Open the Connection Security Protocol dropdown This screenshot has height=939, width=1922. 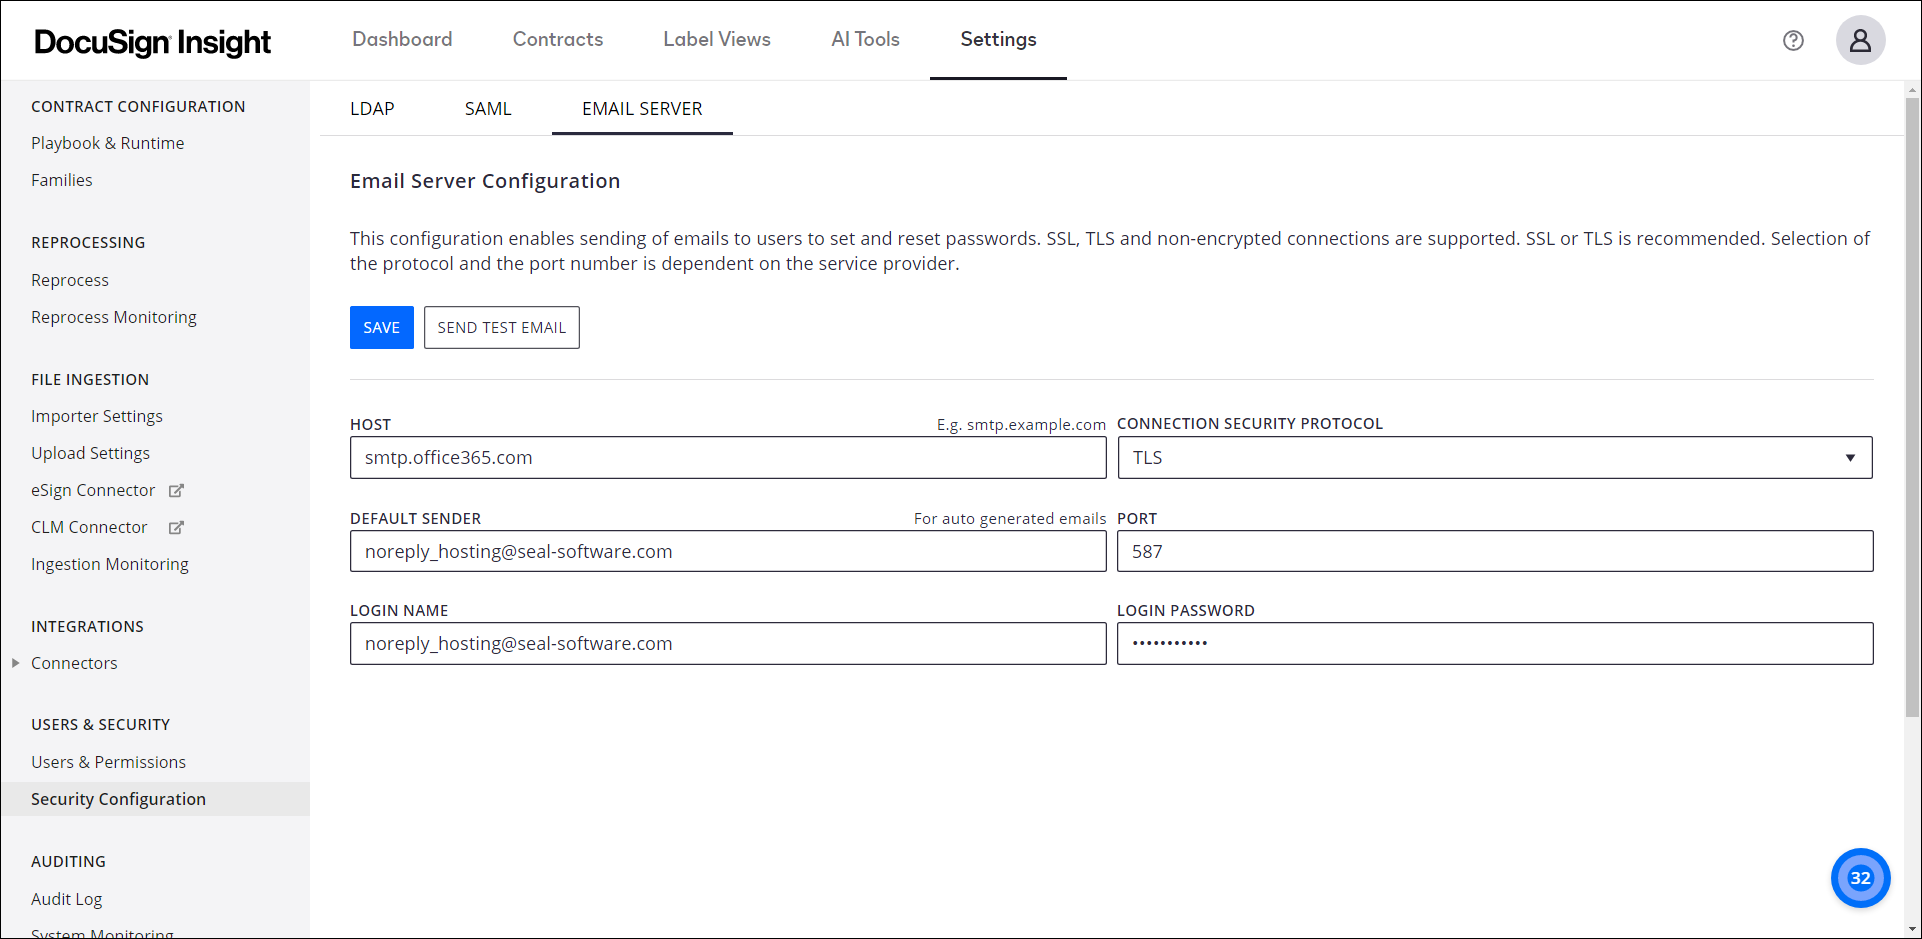1494,458
